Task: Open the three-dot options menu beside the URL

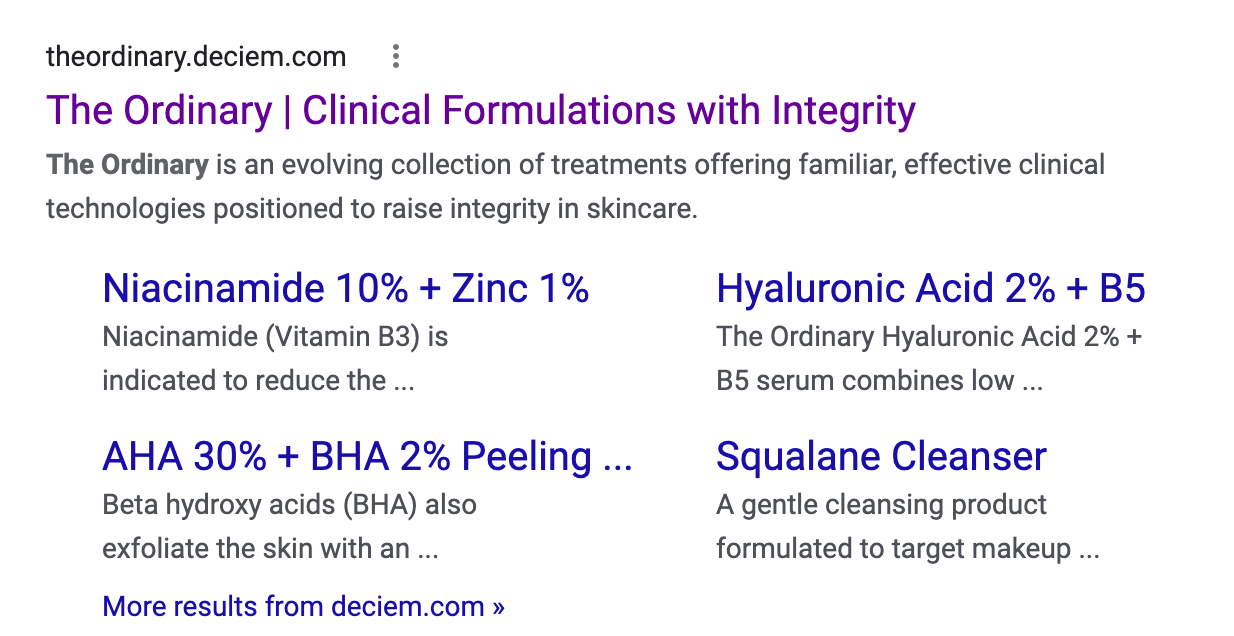Action: 396,57
